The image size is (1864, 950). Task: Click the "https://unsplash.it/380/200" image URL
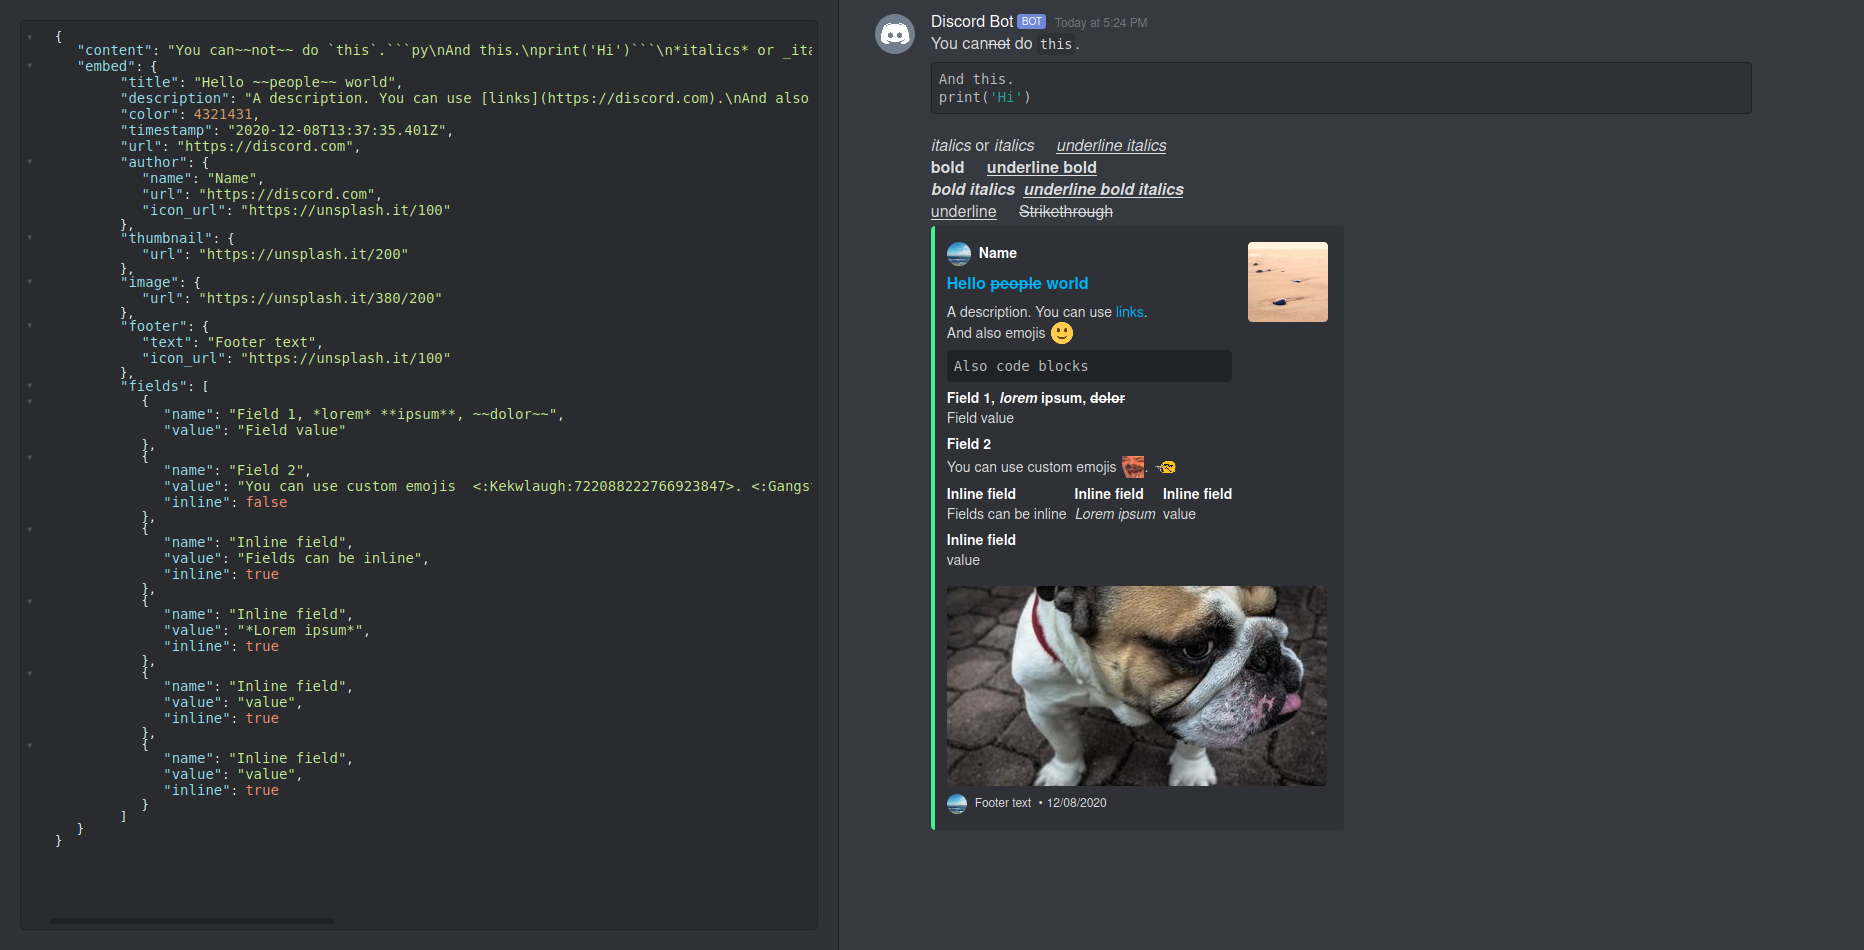[320, 298]
